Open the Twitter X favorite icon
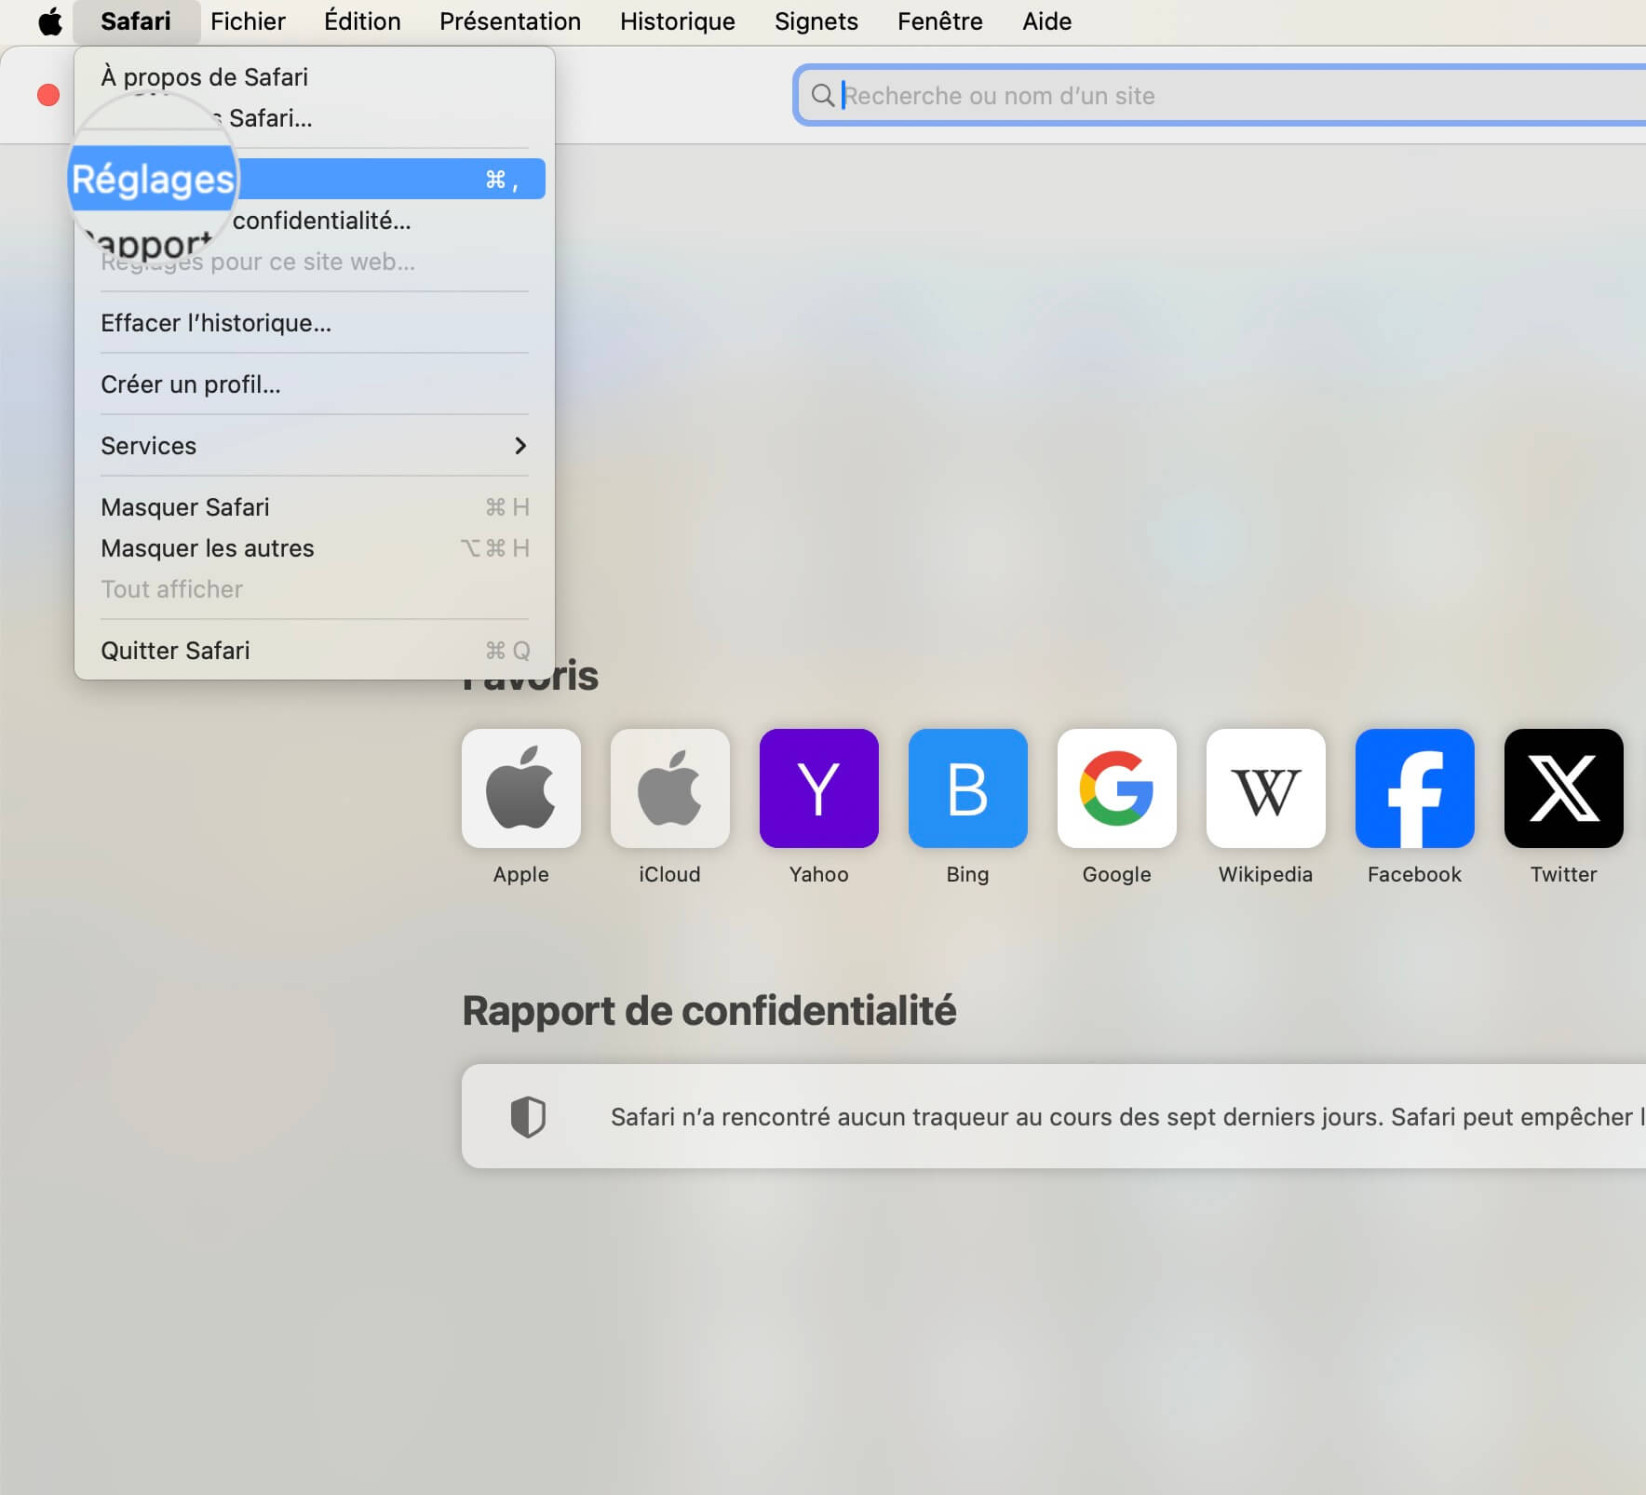Image resolution: width=1646 pixels, height=1495 pixels. [1563, 788]
